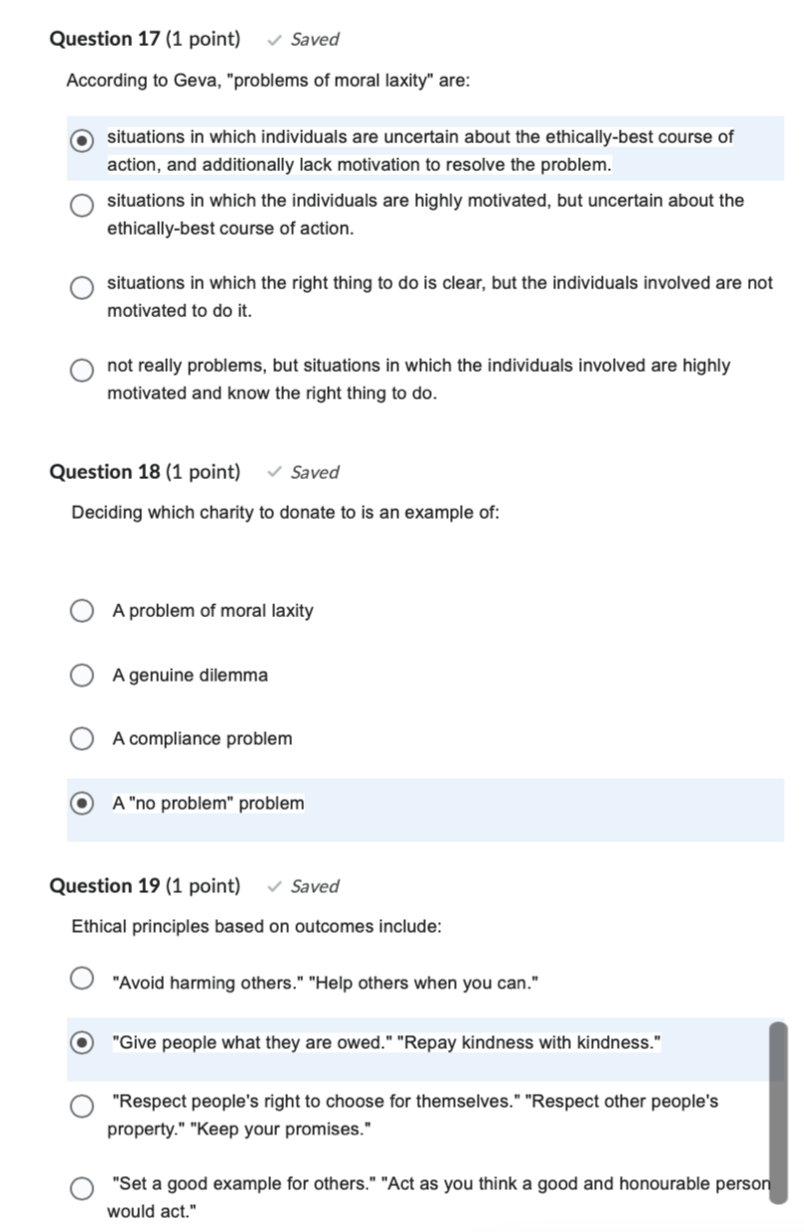Click the selected 'A "no problem" problem' radio button
Viewport: 804px width, 1232px height.
(x=82, y=802)
